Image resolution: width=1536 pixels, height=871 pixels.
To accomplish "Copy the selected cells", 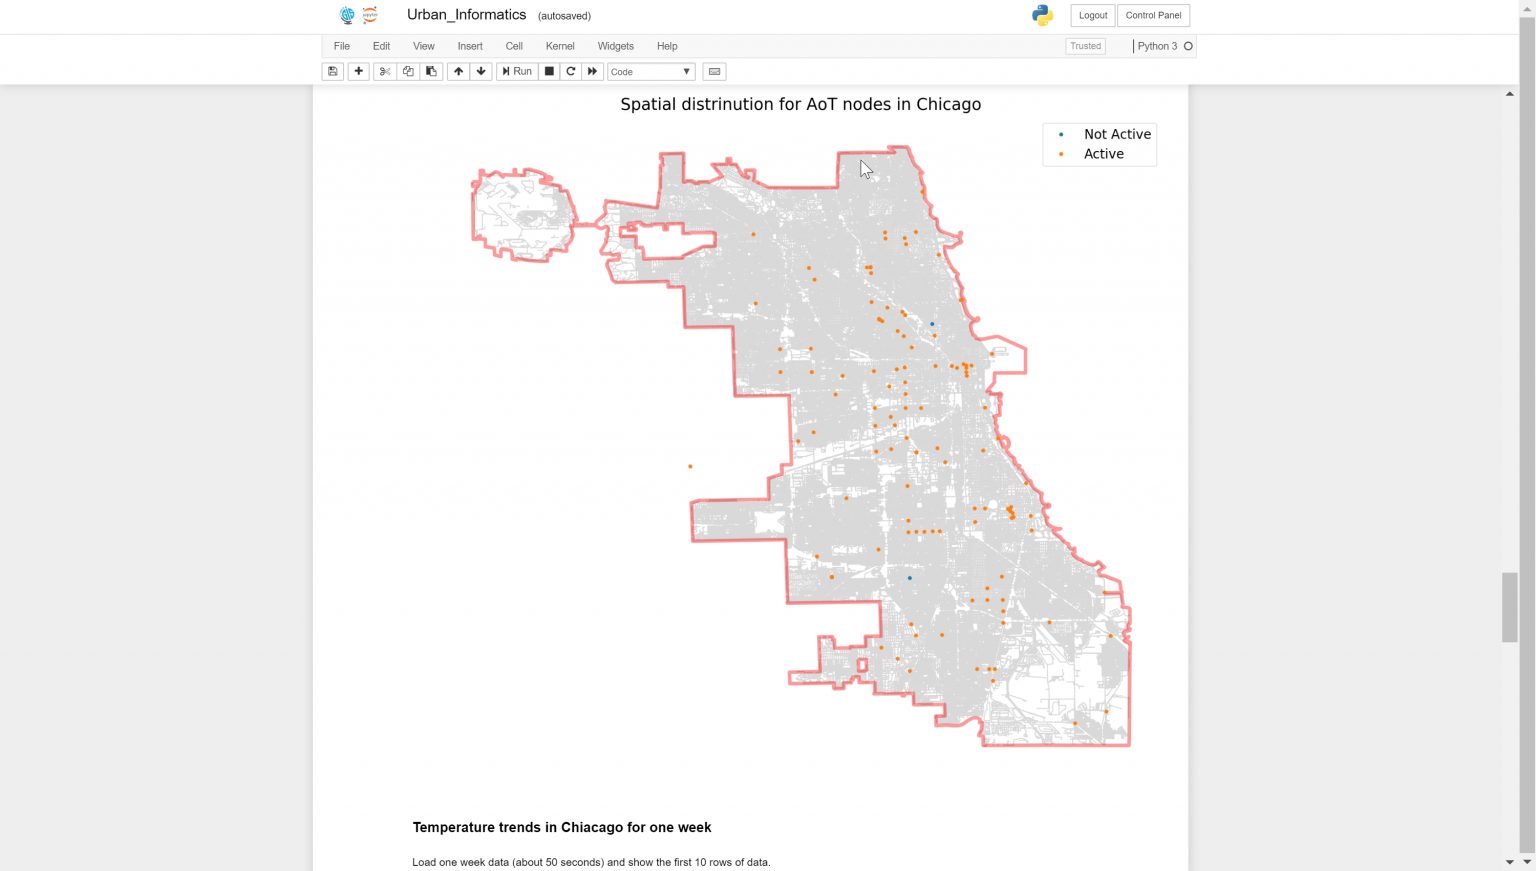I will (x=408, y=71).
